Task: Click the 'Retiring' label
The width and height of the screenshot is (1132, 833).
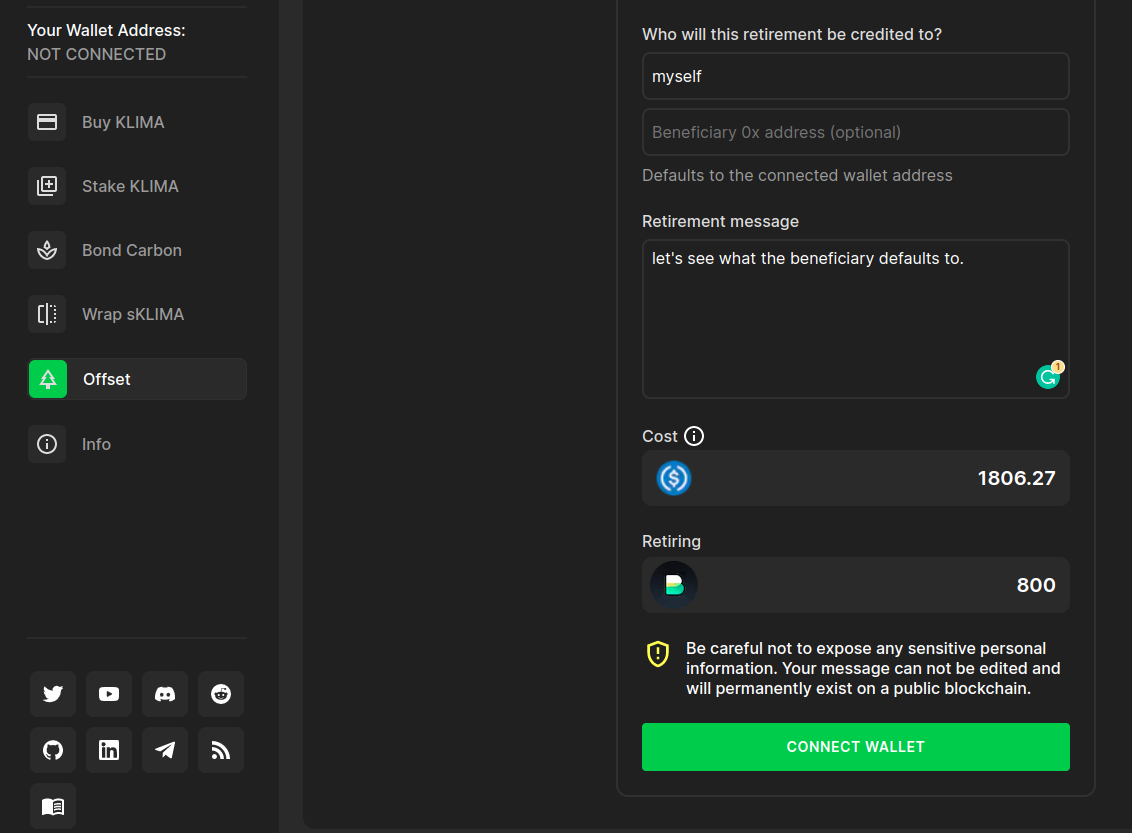Action: click(671, 541)
